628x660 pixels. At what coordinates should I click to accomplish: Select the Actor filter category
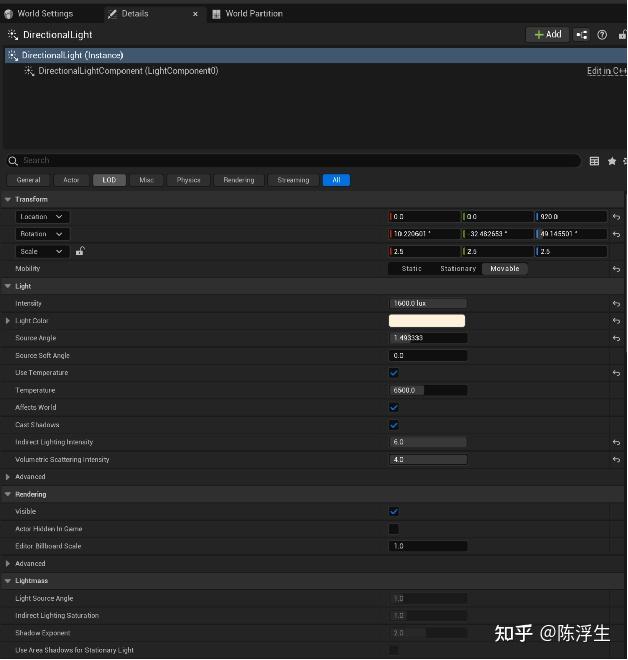click(71, 180)
